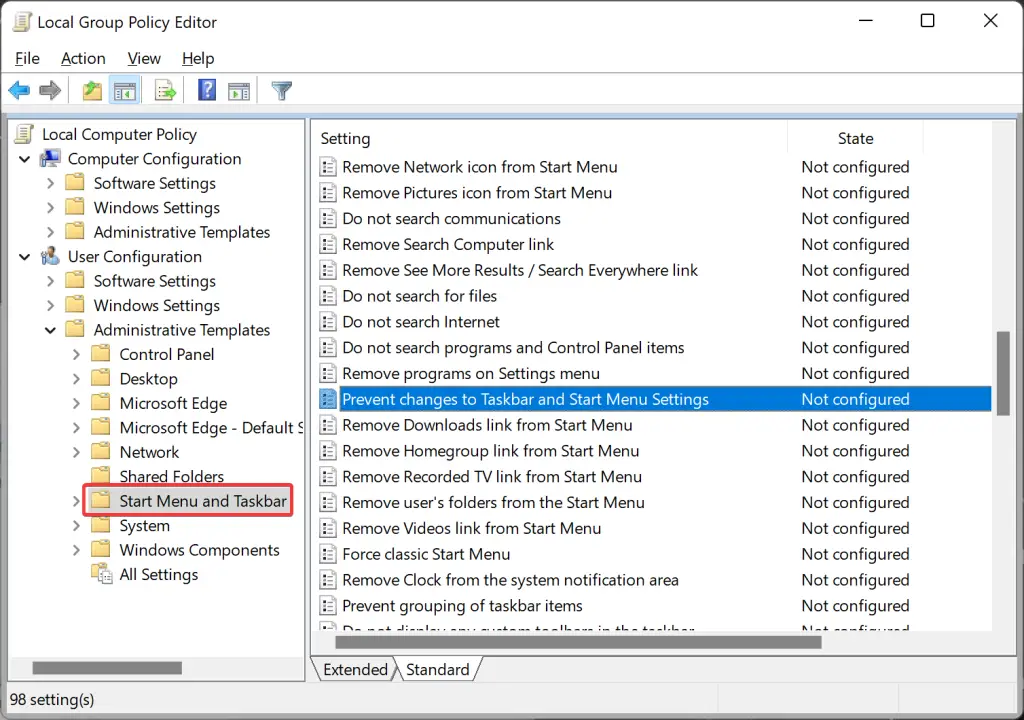
Task: Toggle the Show/Hide Action Pane icon
Action: [238, 90]
